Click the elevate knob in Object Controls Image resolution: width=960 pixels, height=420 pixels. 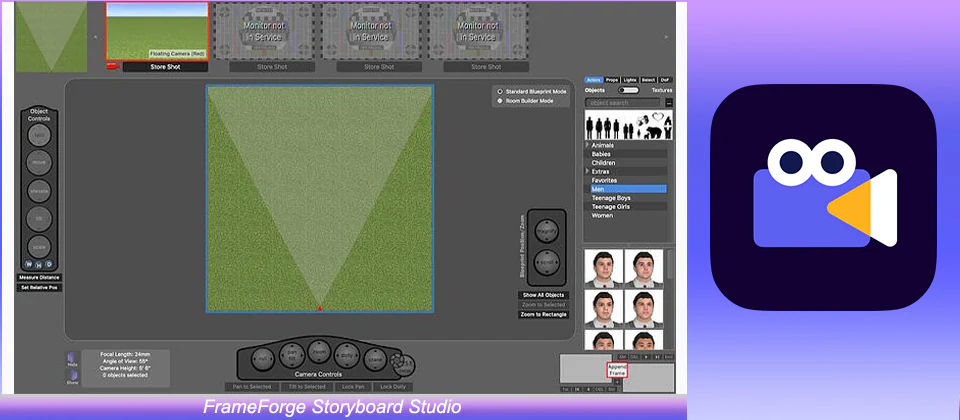pos(39,191)
